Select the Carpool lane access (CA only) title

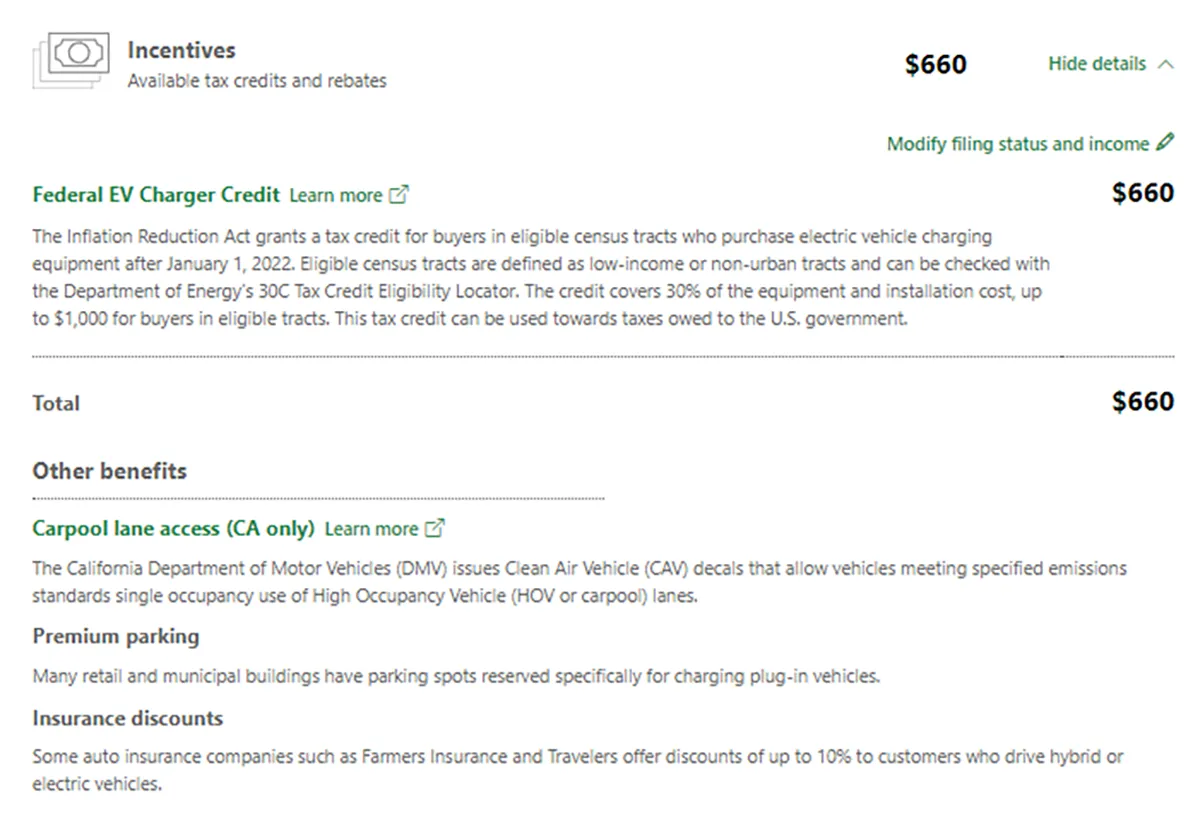(173, 528)
